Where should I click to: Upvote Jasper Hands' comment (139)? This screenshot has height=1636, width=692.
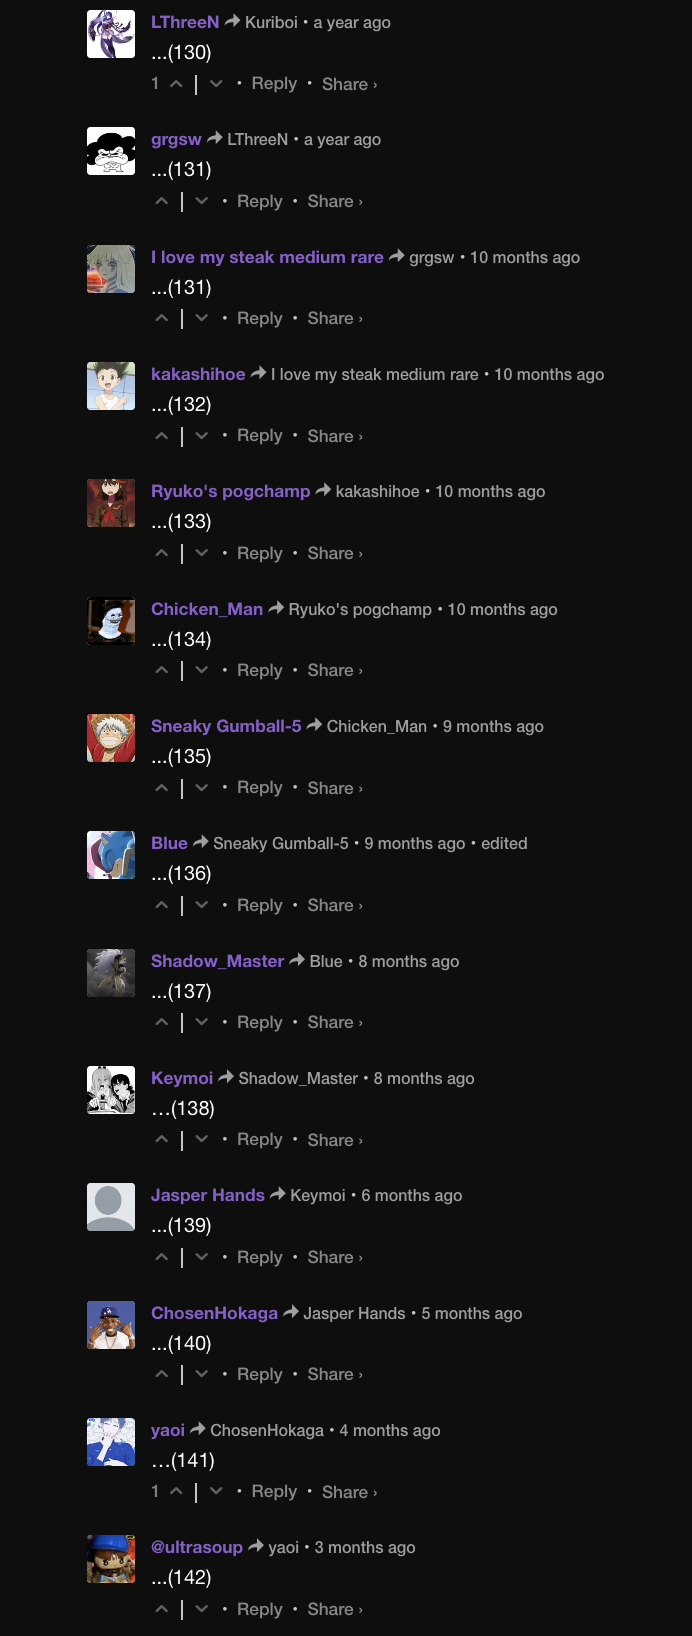coord(162,1257)
